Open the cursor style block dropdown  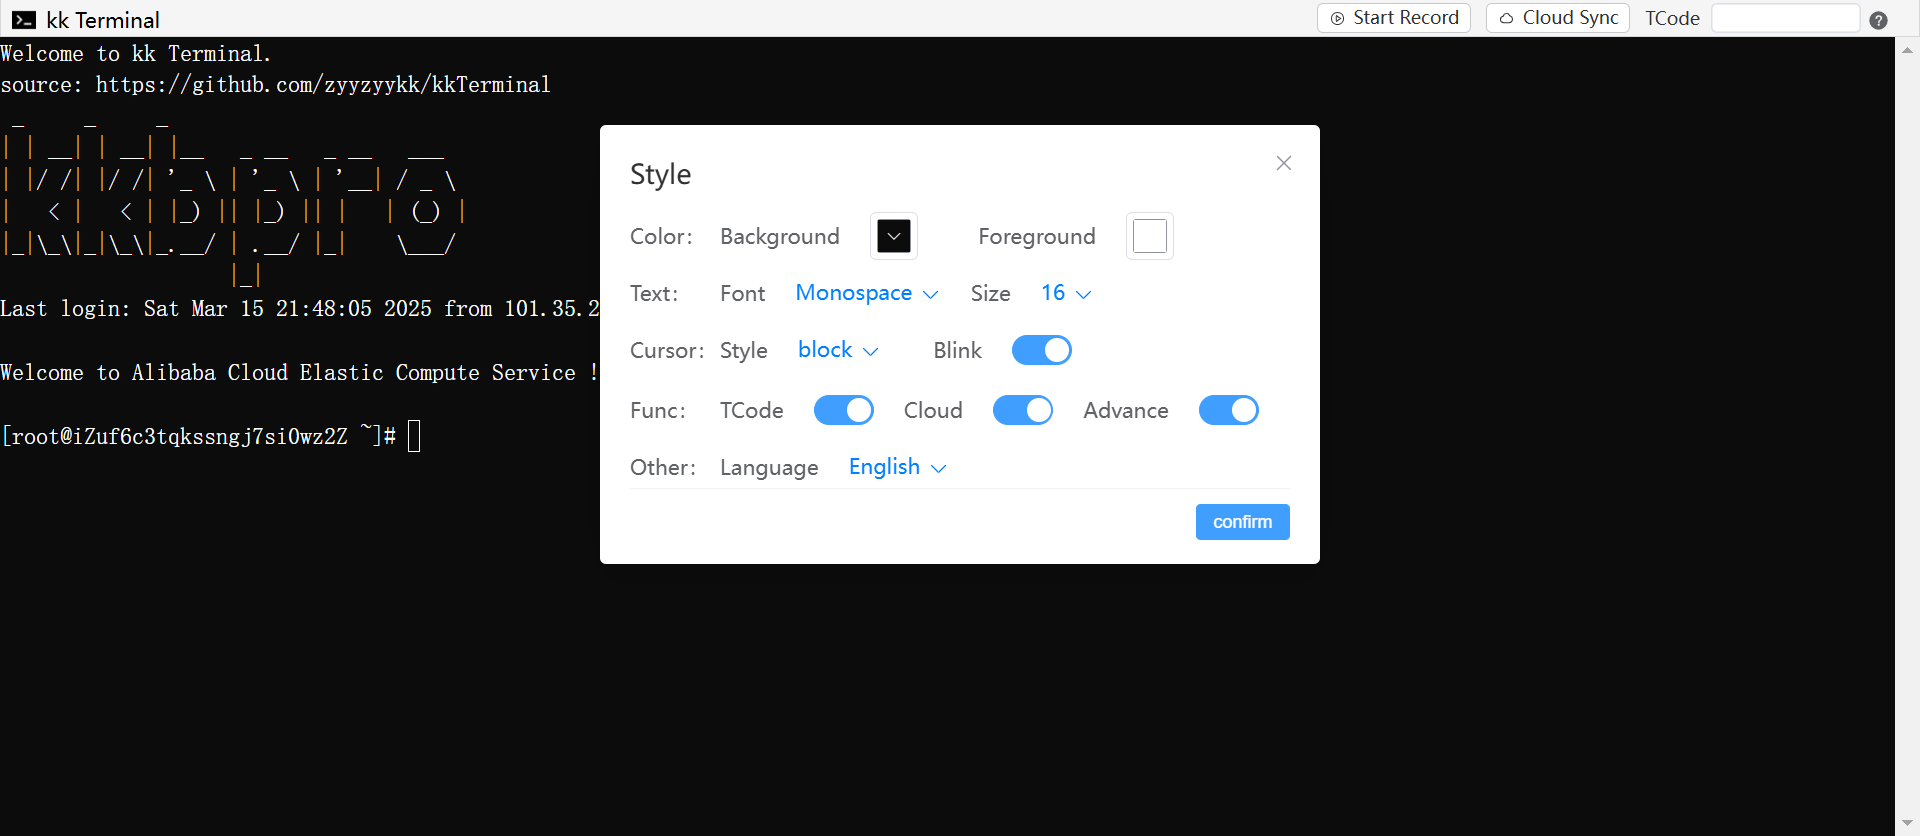pos(838,350)
